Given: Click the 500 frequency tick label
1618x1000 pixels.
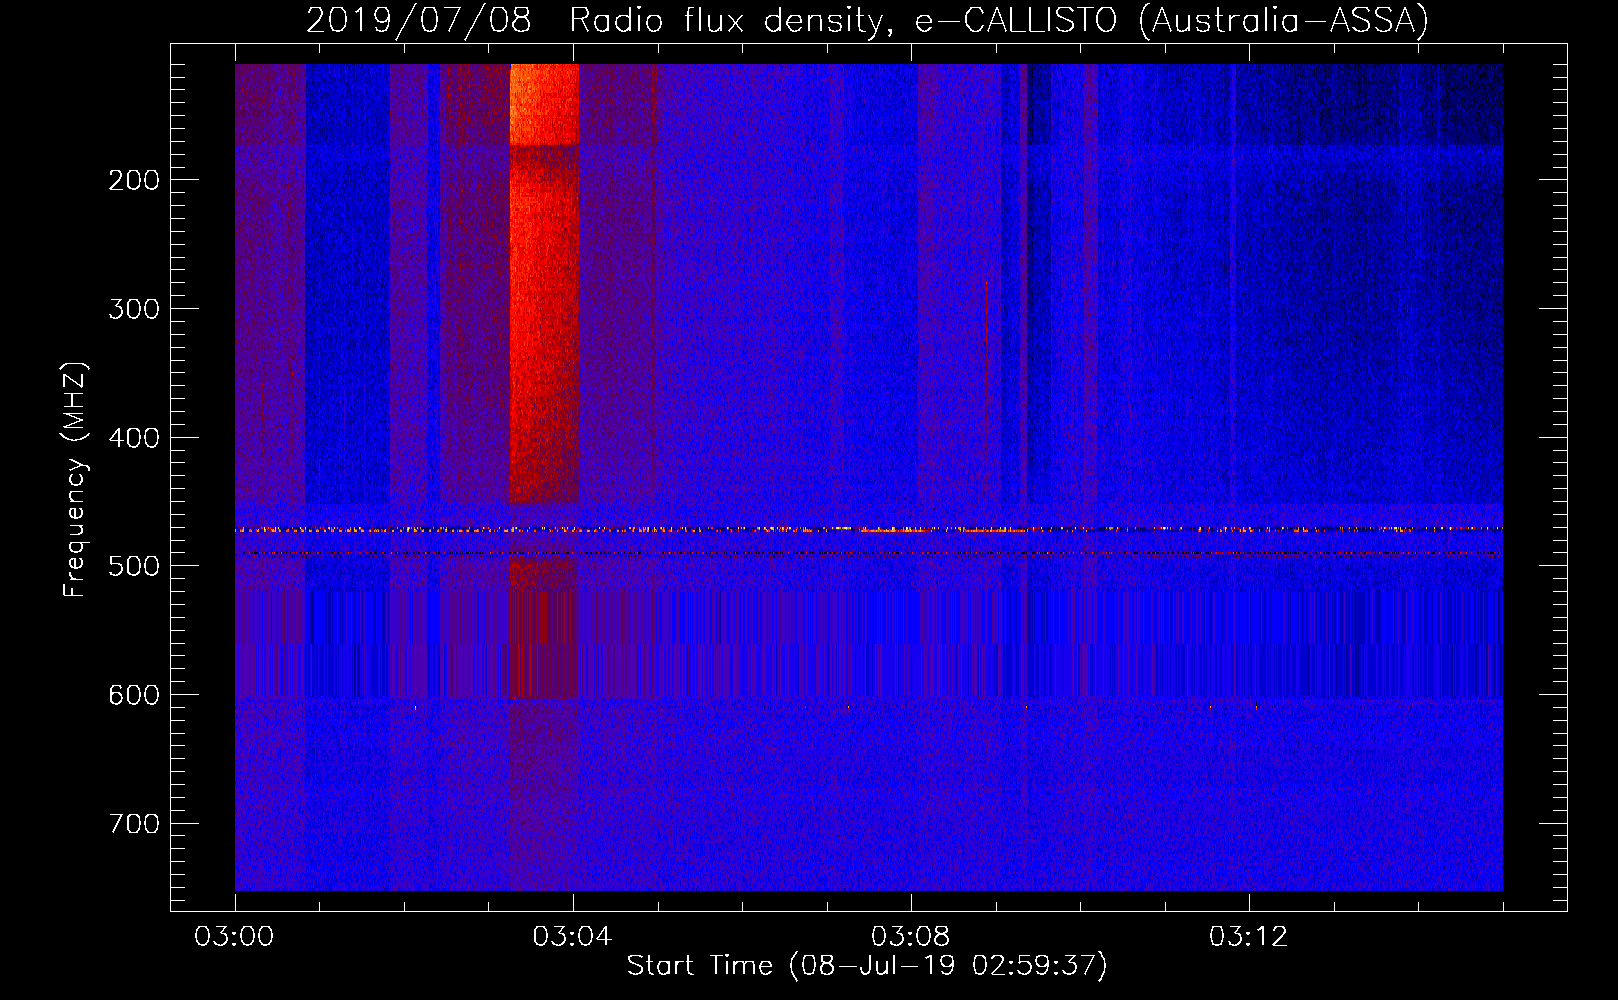Looking at the screenshot, I should [134, 566].
